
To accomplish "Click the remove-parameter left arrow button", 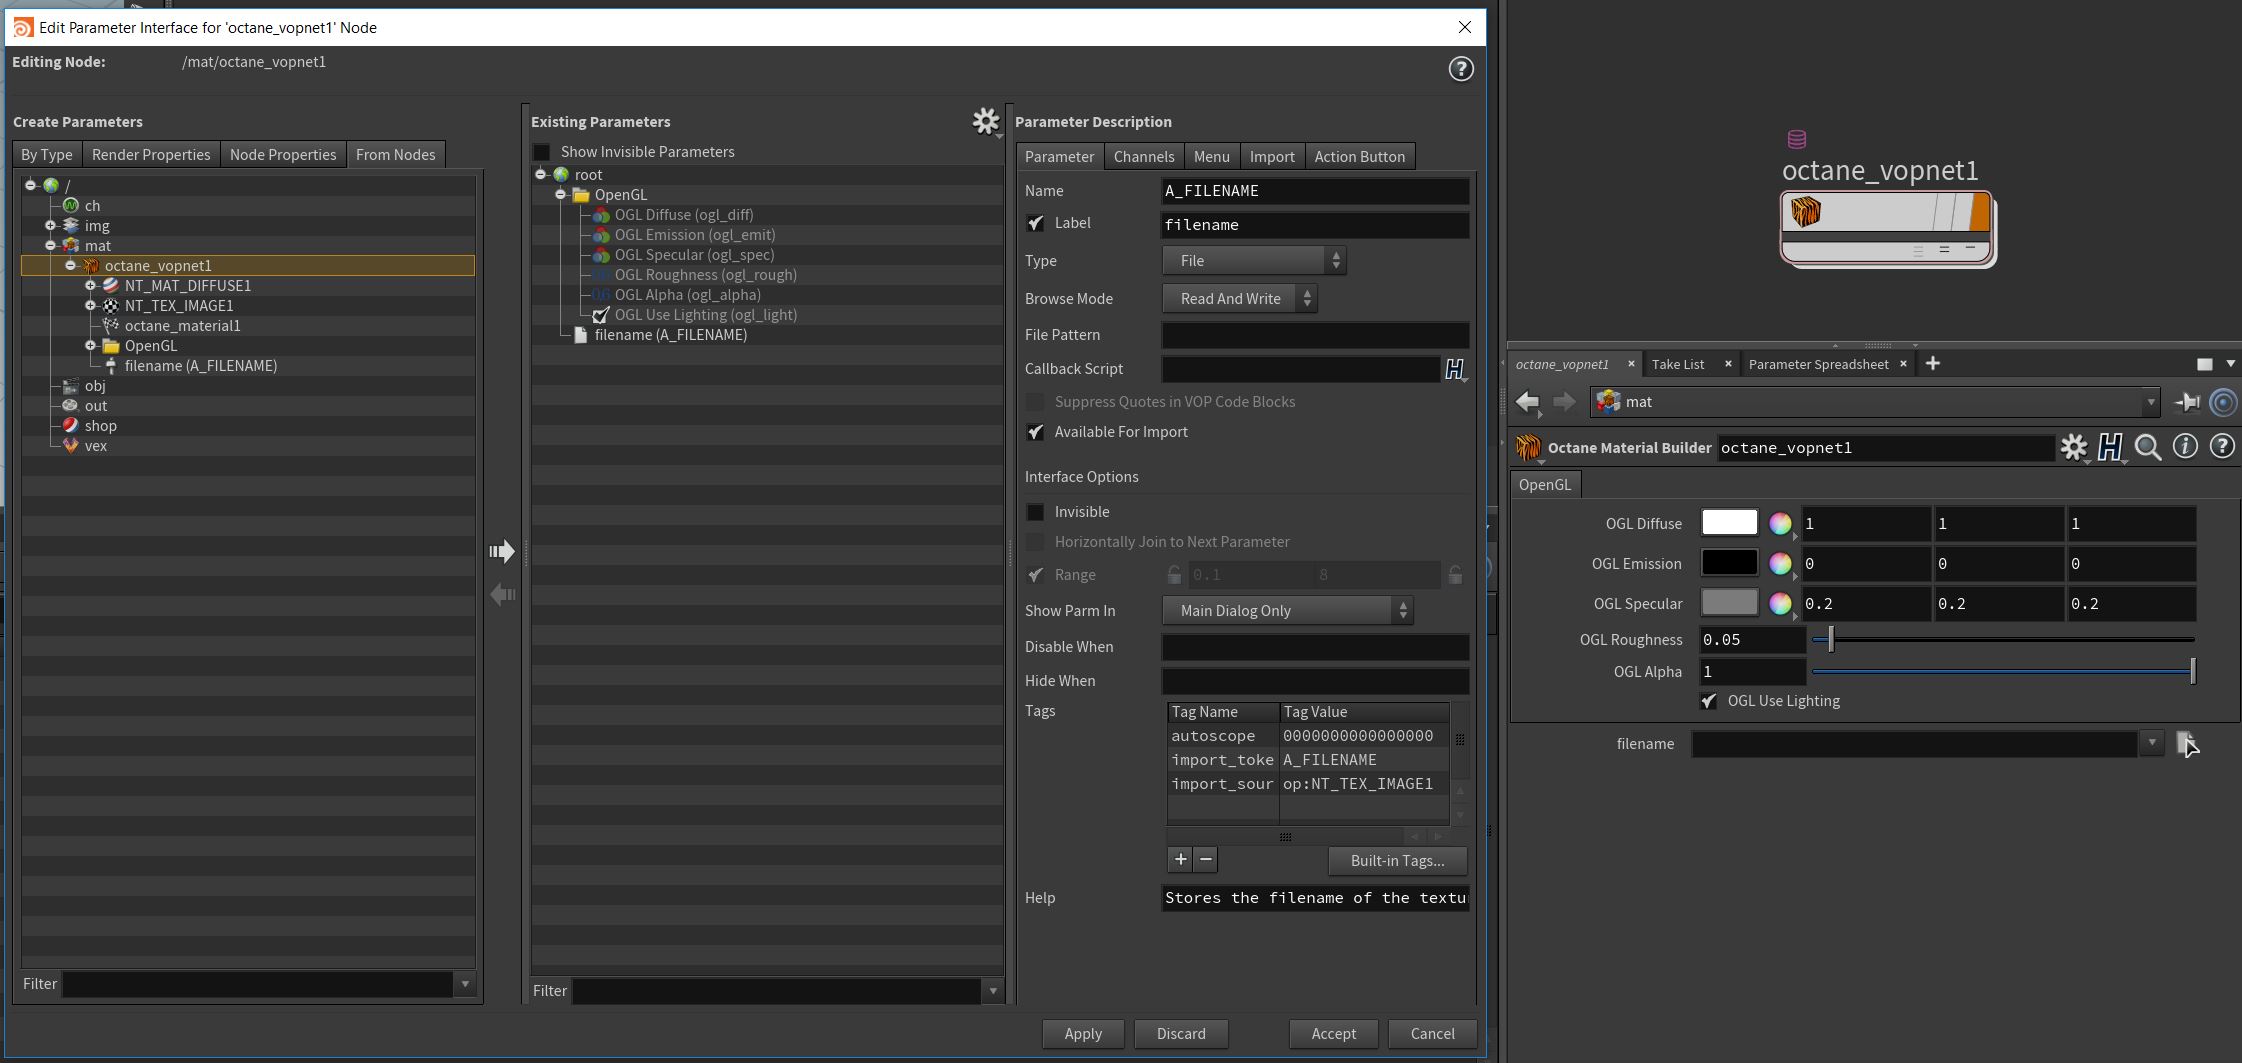I will 502,595.
